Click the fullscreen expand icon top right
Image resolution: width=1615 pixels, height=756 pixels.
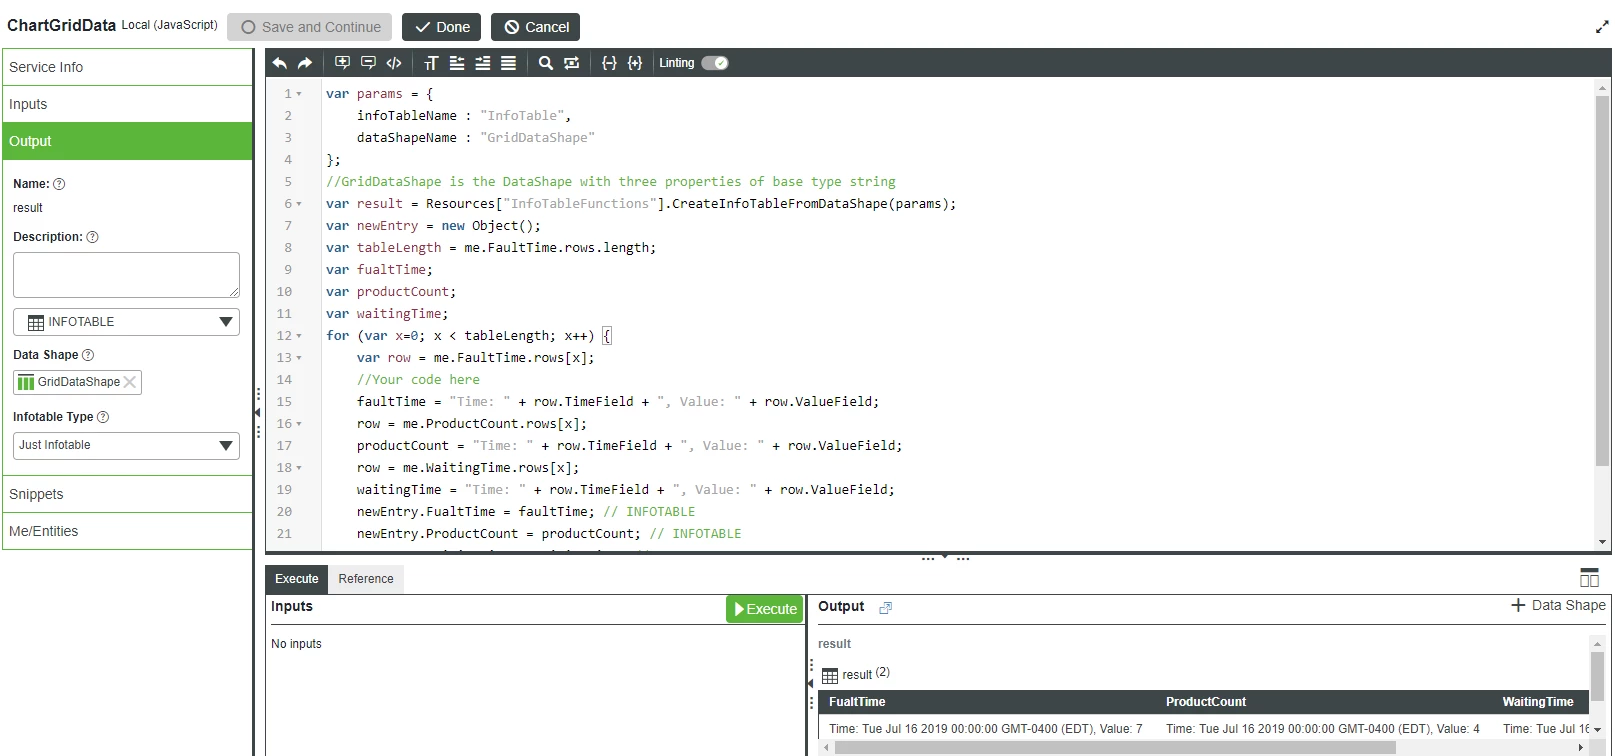click(x=1601, y=27)
